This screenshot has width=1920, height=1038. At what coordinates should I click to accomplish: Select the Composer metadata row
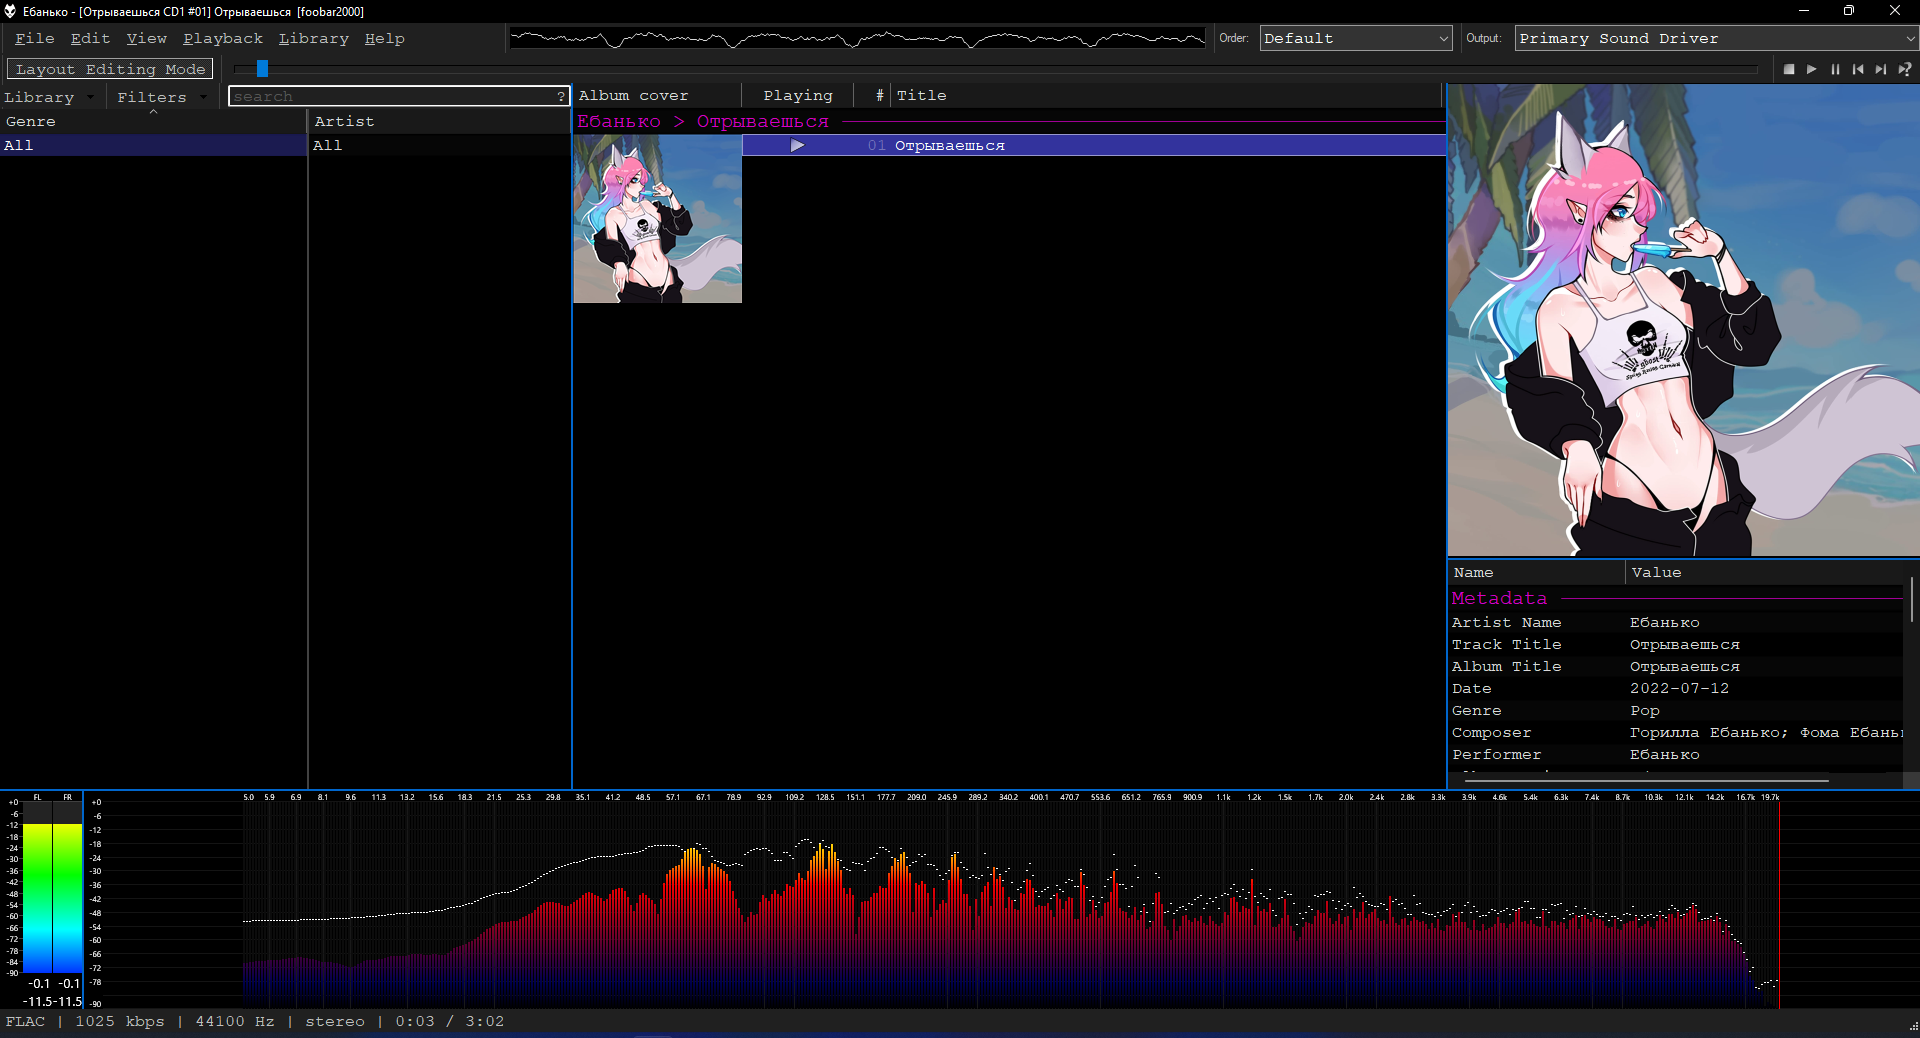(x=1676, y=733)
